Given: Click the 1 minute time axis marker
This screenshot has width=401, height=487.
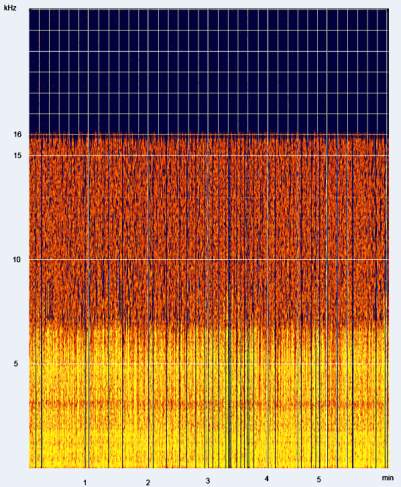Looking at the screenshot, I should click(85, 482).
